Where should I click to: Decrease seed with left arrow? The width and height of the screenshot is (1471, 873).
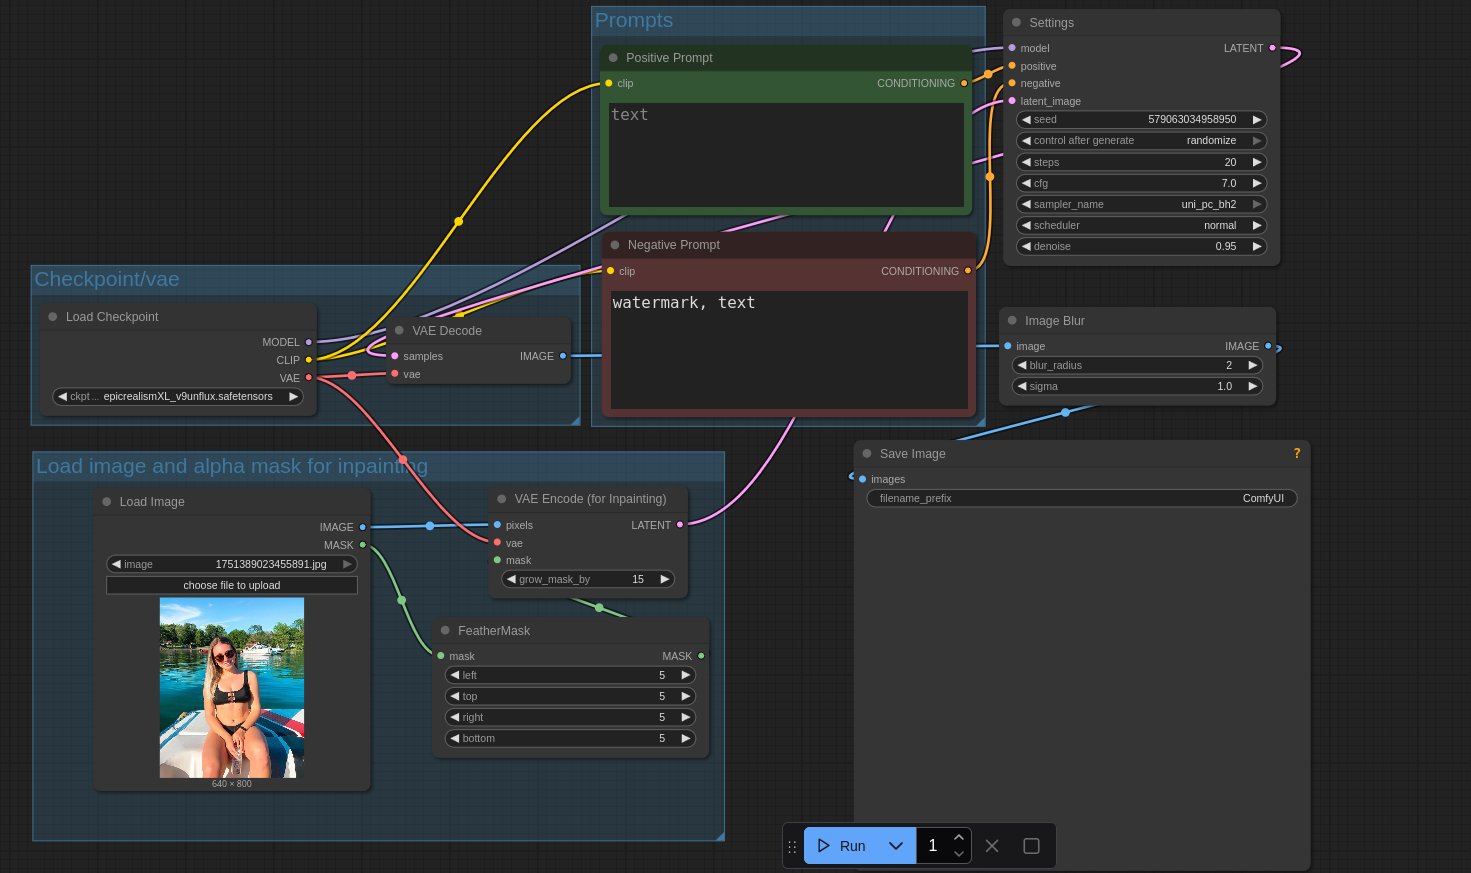(1026, 119)
